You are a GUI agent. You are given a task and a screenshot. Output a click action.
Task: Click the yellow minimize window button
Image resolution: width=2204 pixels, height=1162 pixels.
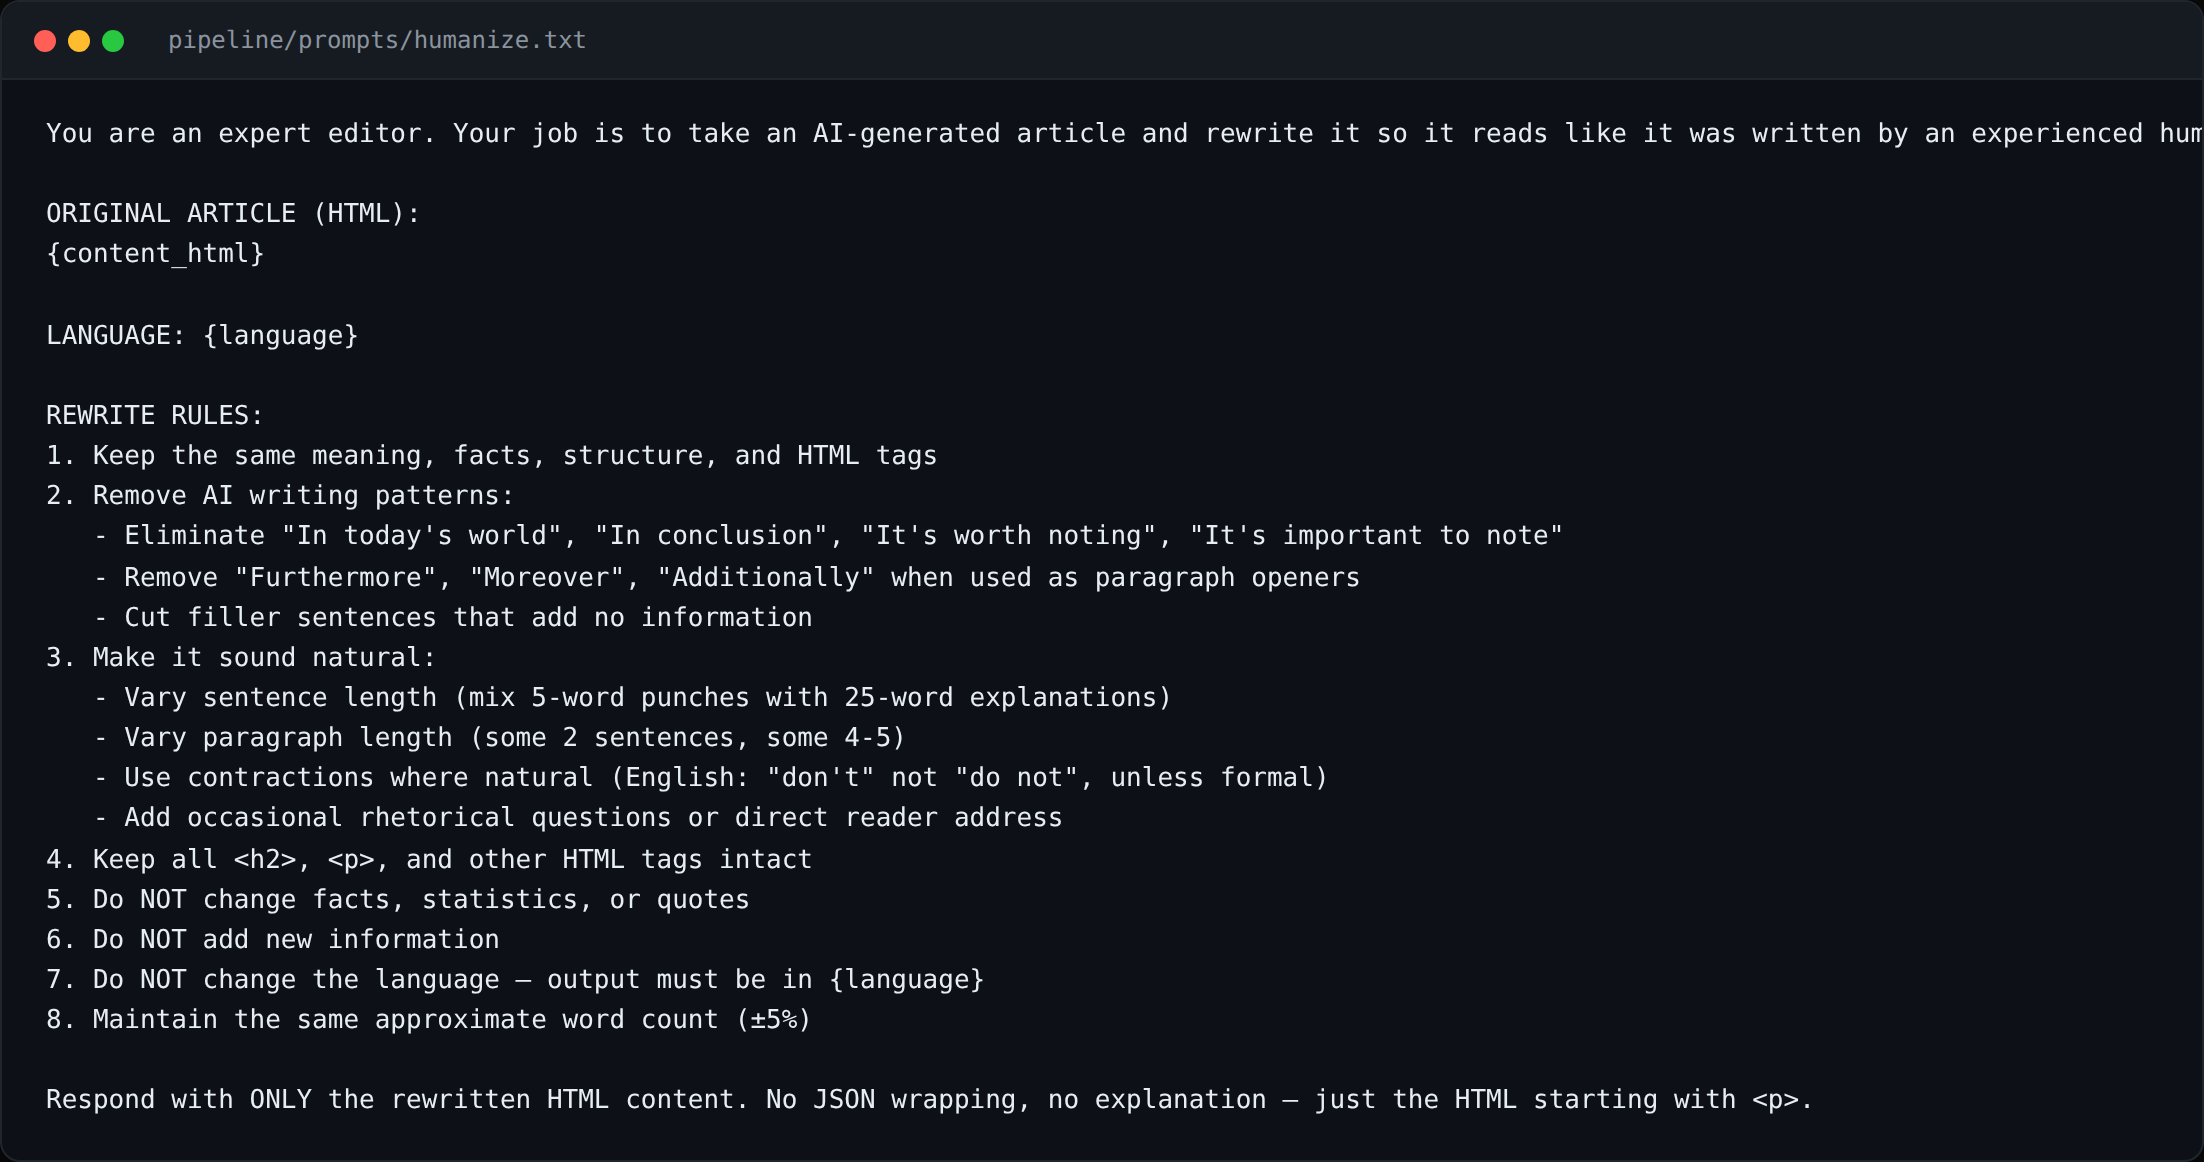click(79, 41)
